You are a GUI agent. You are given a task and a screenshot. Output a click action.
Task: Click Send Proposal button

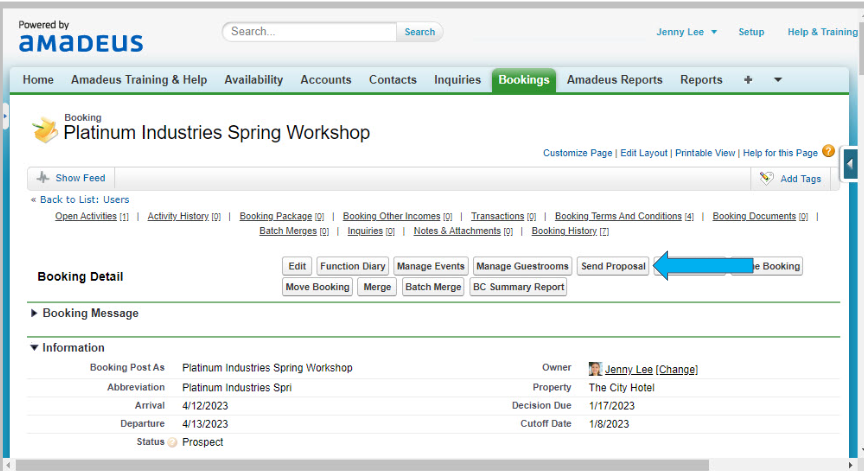click(x=613, y=266)
